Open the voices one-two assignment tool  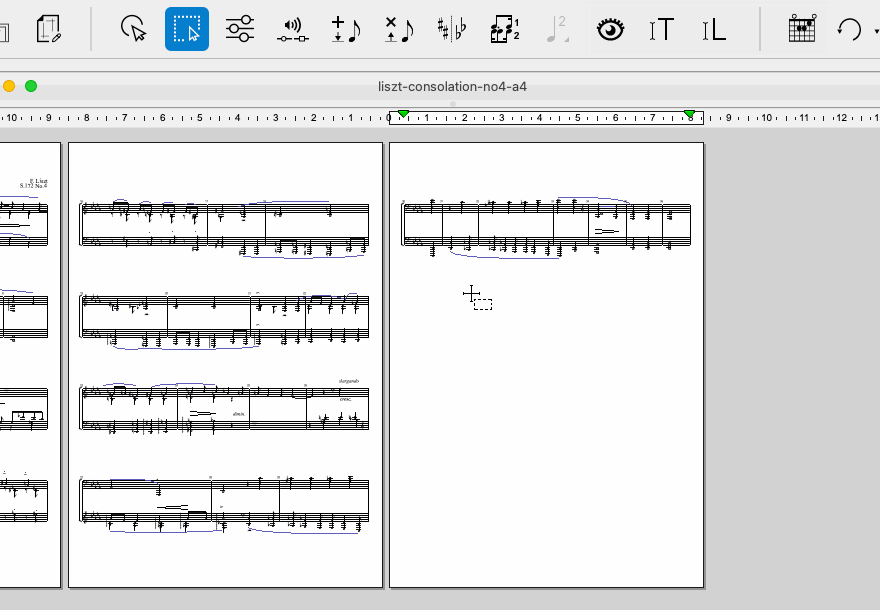click(x=505, y=29)
